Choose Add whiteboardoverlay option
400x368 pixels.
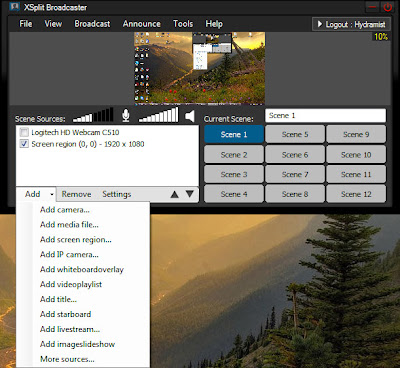point(83,269)
